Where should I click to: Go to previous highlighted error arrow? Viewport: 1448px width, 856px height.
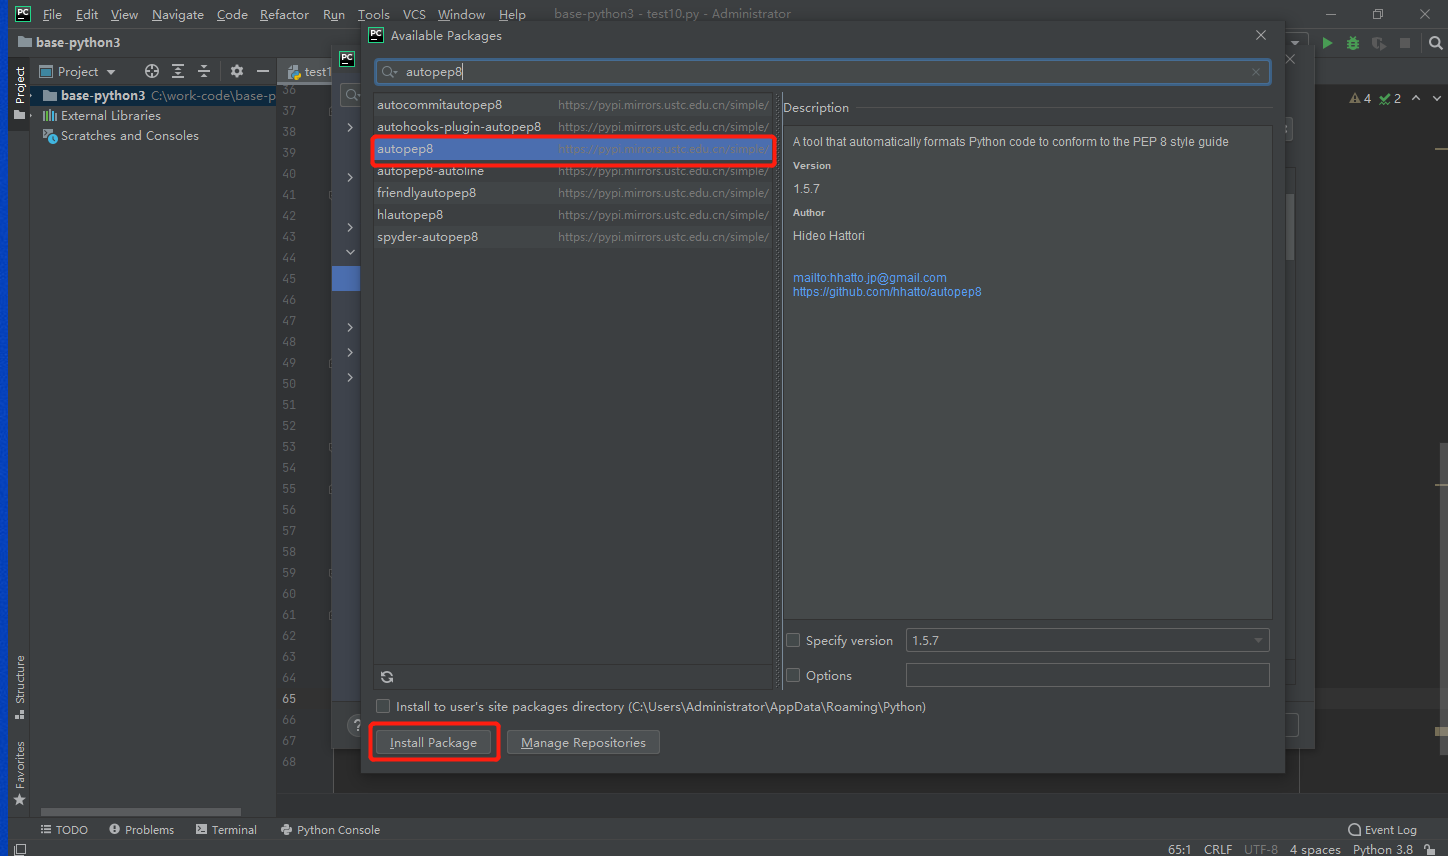1416,98
